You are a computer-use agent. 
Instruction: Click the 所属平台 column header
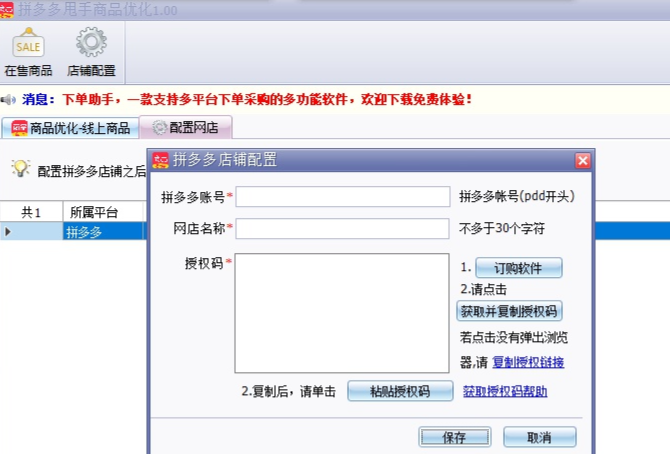(x=103, y=212)
